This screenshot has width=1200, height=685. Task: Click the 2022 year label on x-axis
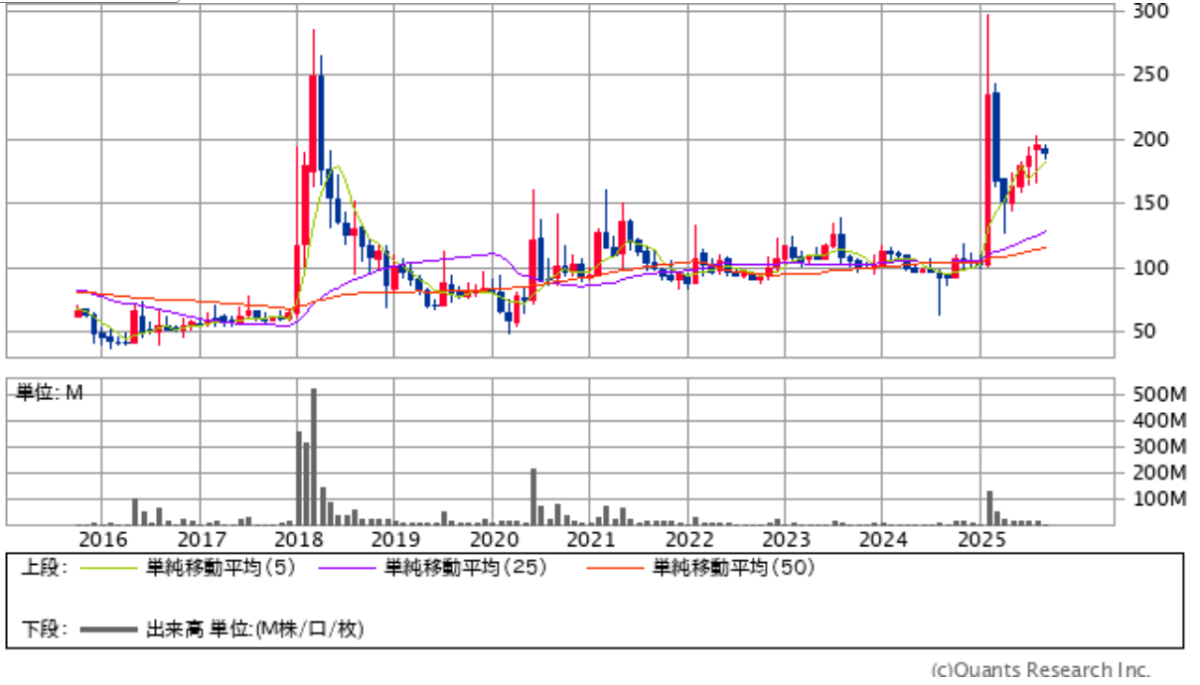[687, 540]
